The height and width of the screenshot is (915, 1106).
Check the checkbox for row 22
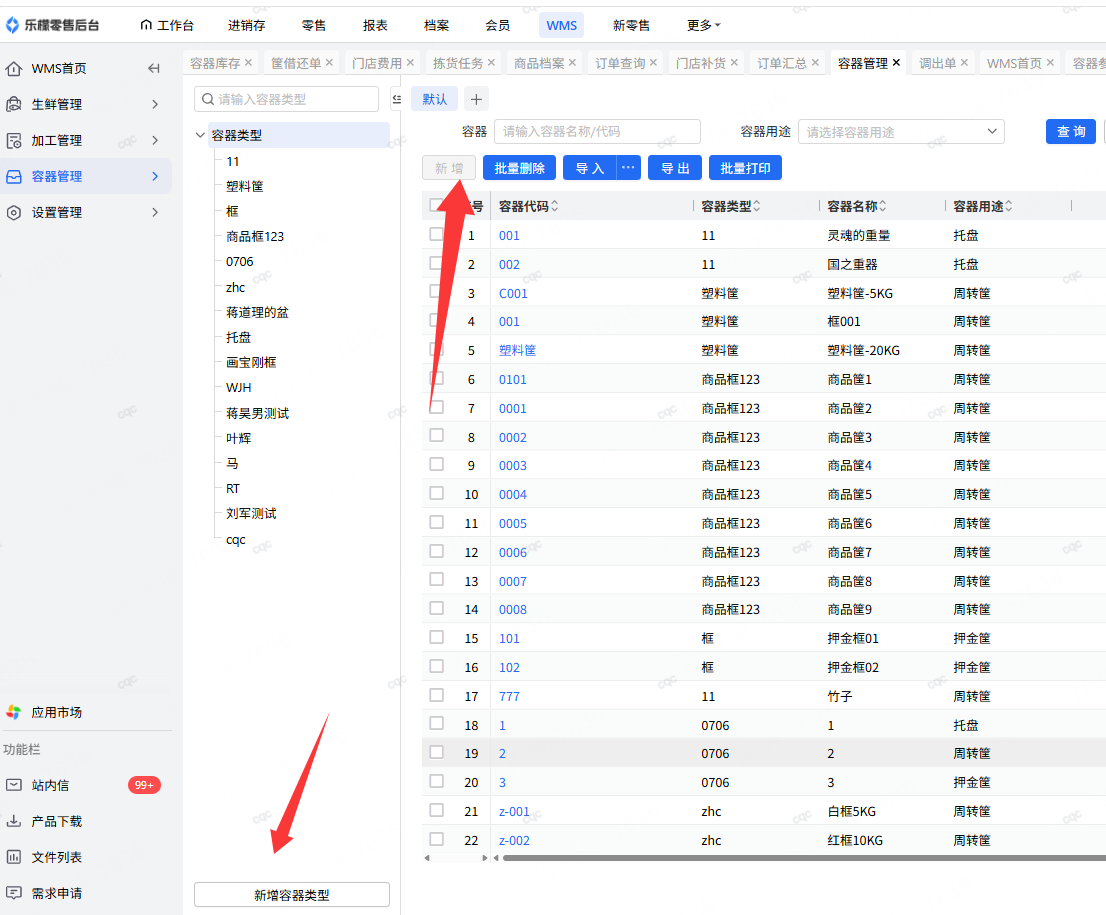click(437, 839)
